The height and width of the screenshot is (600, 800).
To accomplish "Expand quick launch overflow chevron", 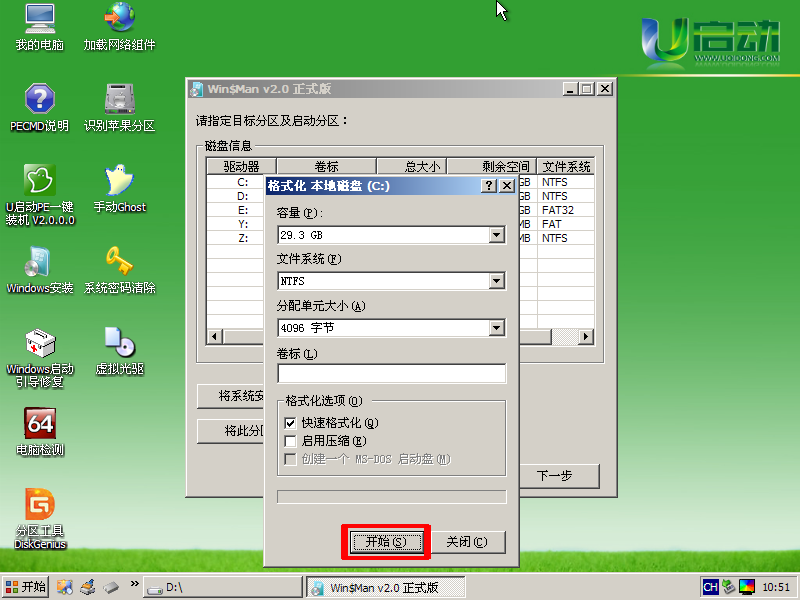I will (x=134, y=583).
